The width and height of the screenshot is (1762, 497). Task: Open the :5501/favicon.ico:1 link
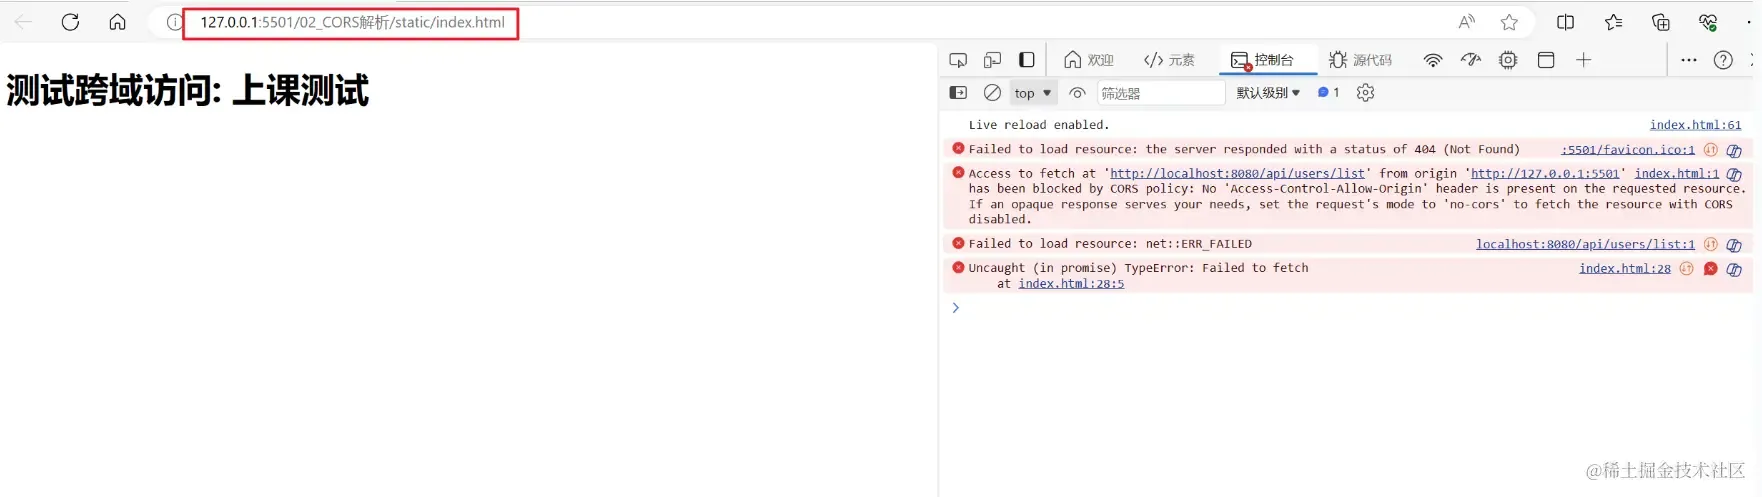point(1628,149)
